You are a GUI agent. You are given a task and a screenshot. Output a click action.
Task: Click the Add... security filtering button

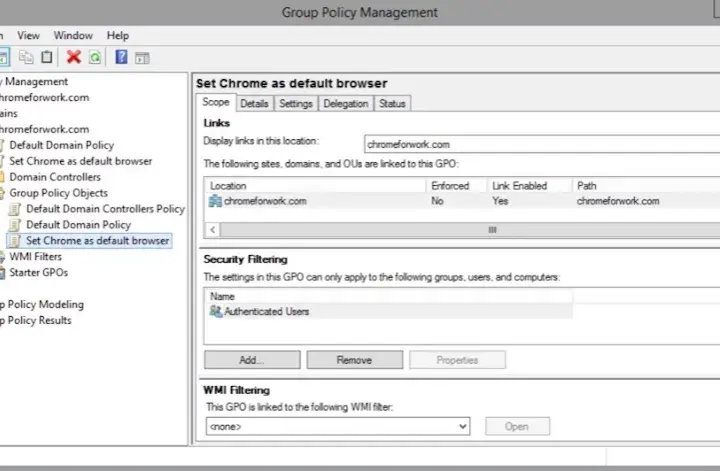tap(252, 360)
